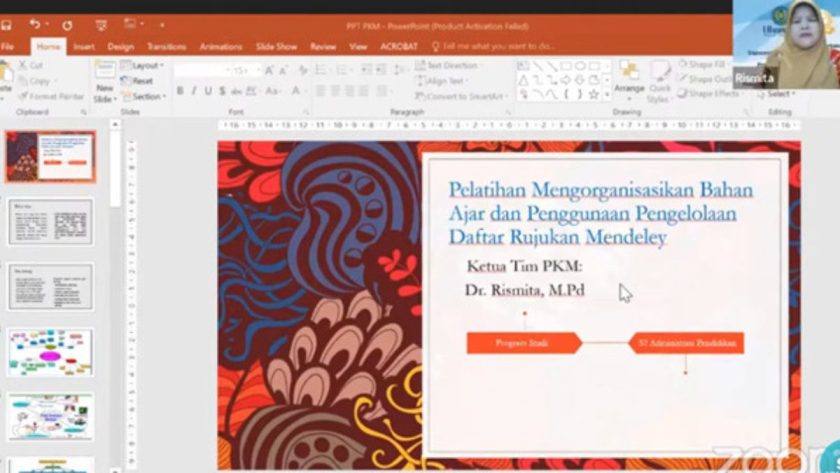840x473 pixels.
Task: Open the Slide Show tab
Action: pyautogui.click(x=276, y=46)
